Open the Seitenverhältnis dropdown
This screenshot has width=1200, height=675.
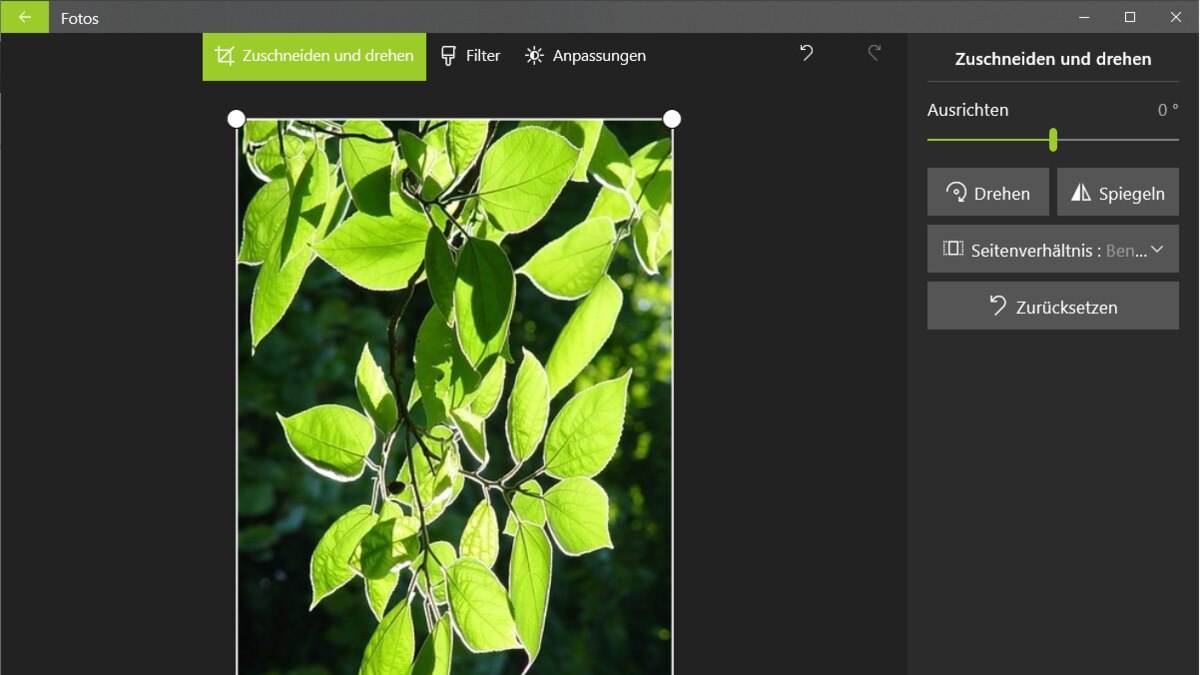(1052, 250)
